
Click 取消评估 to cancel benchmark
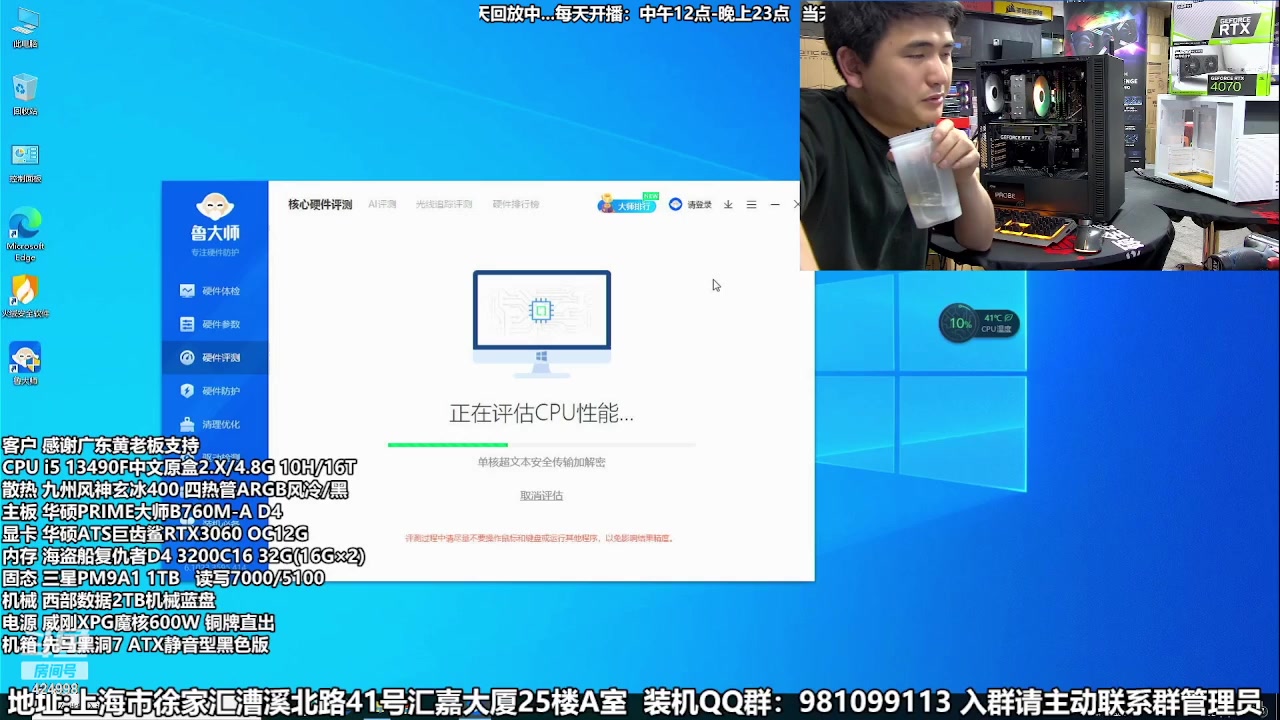point(541,496)
